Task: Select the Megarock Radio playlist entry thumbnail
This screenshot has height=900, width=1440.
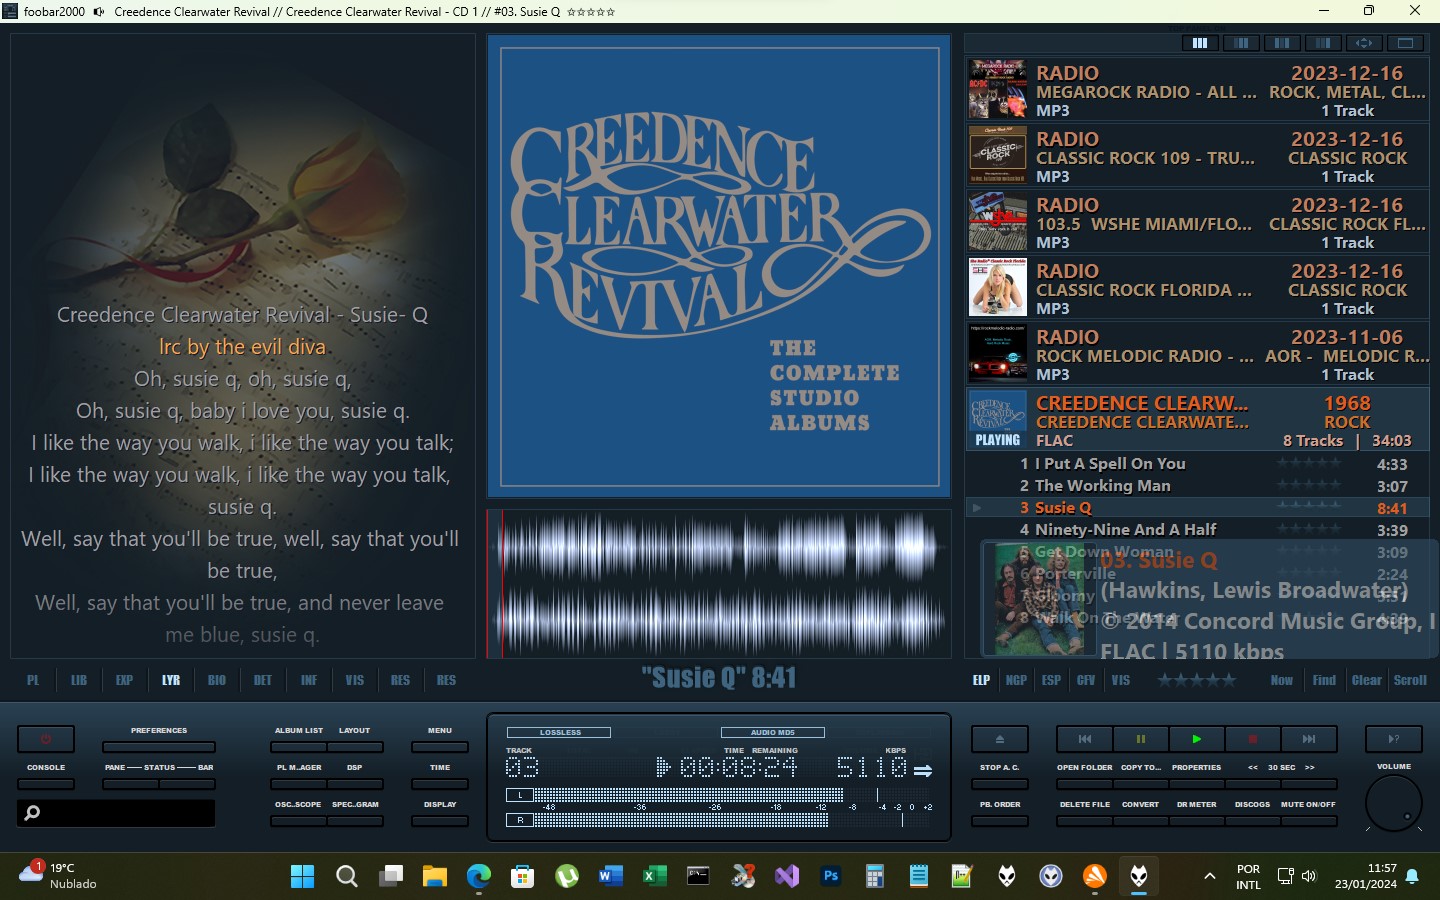Action: 998,90
